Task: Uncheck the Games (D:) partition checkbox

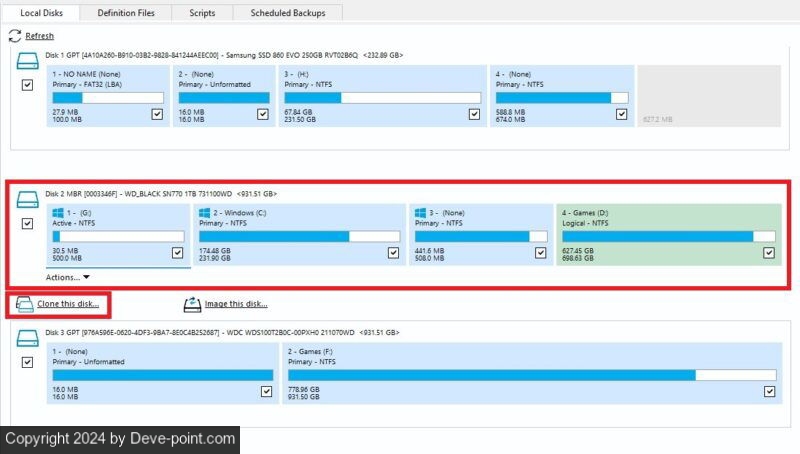Action: 768,253
